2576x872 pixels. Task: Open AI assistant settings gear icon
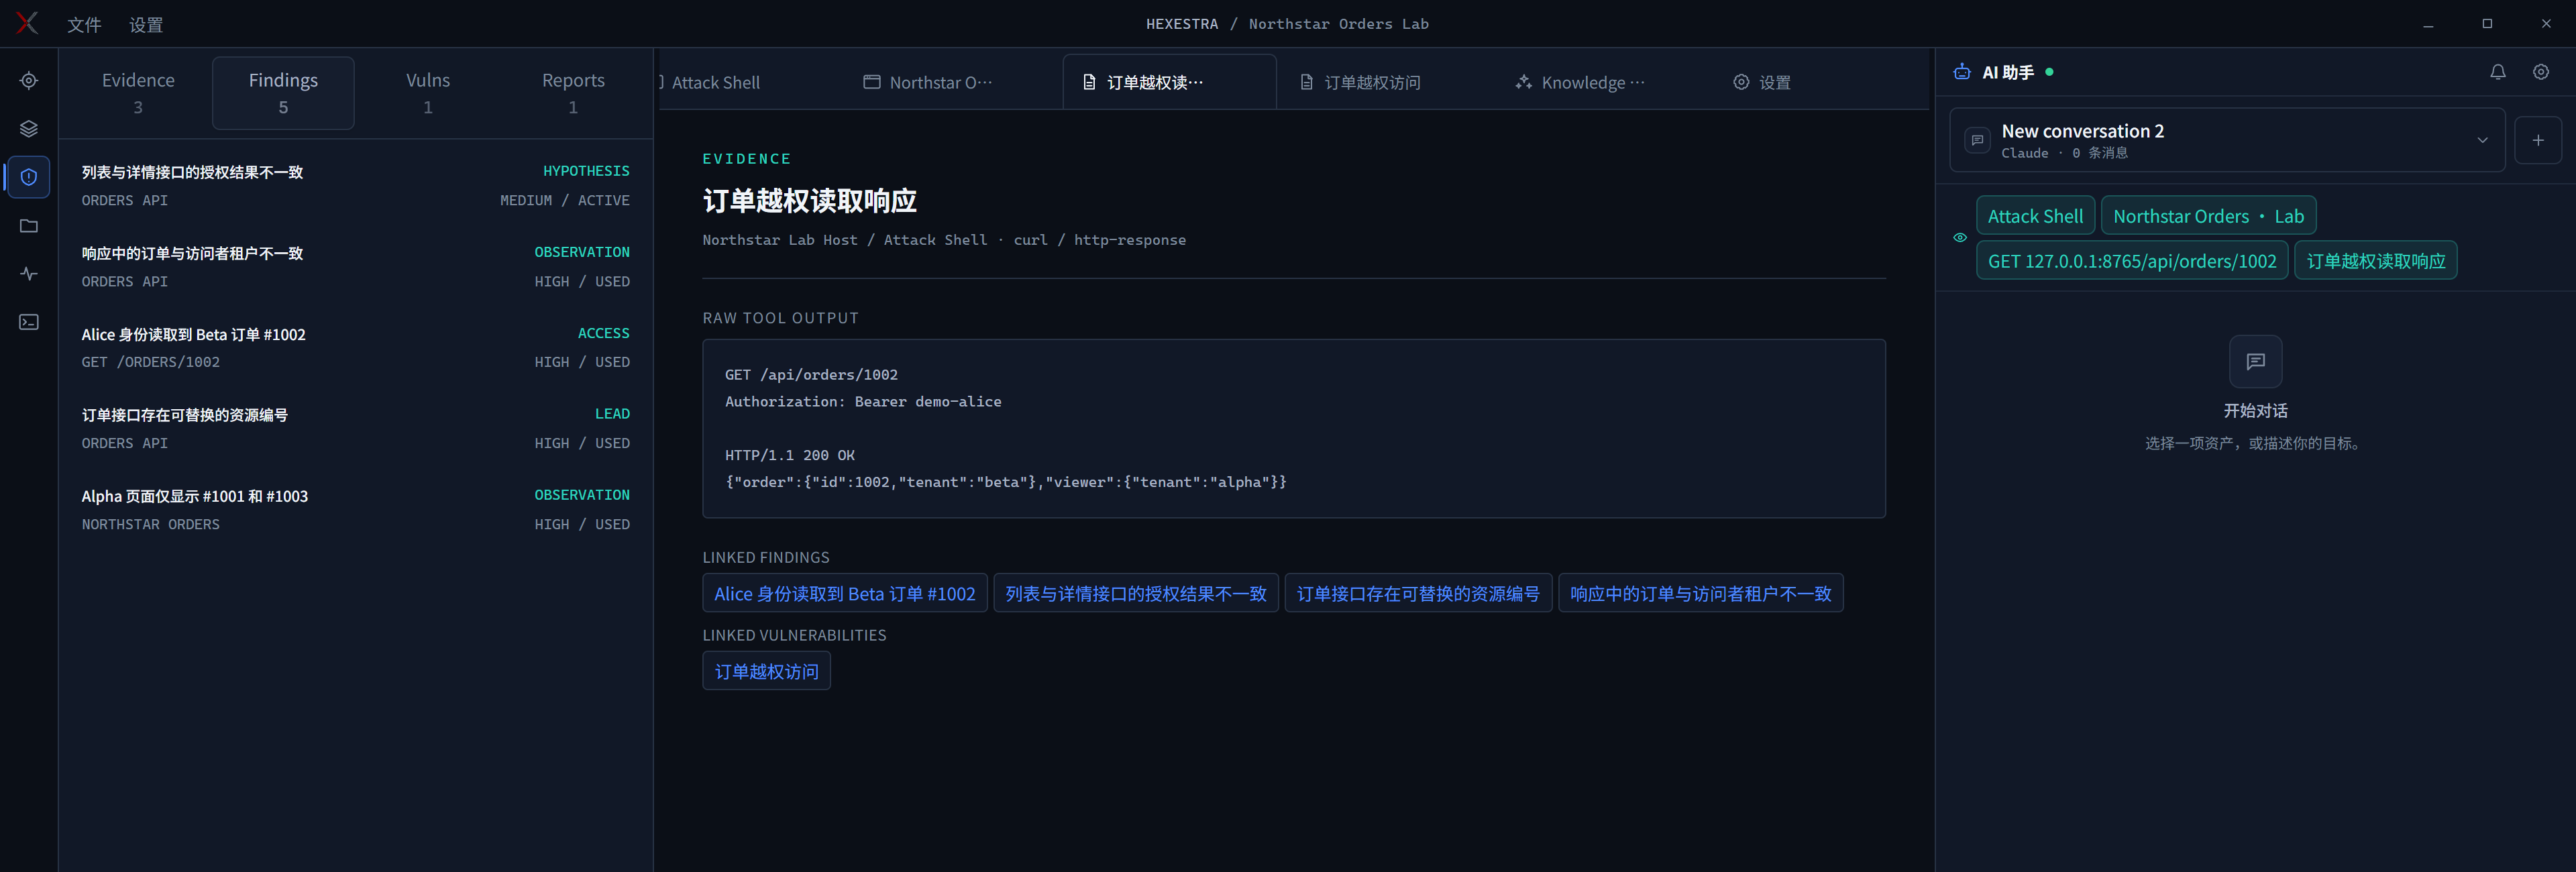(x=2541, y=72)
